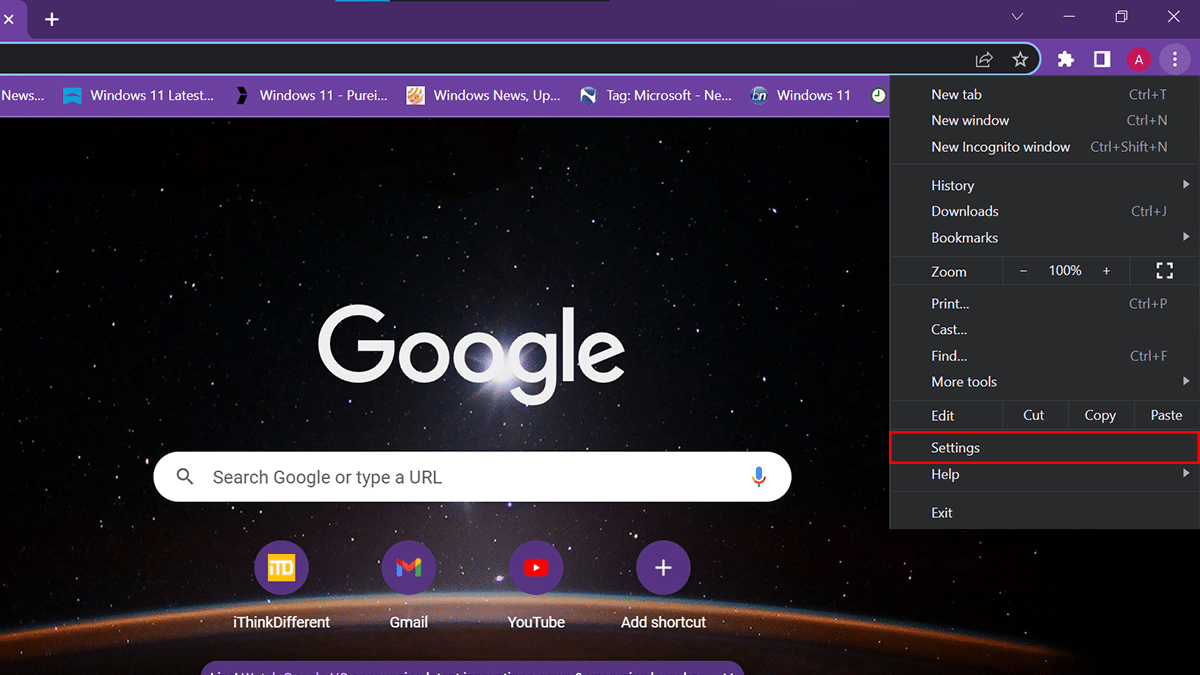The height and width of the screenshot is (675, 1200).
Task: Increase zoom with the plus button
Action: (1106, 271)
